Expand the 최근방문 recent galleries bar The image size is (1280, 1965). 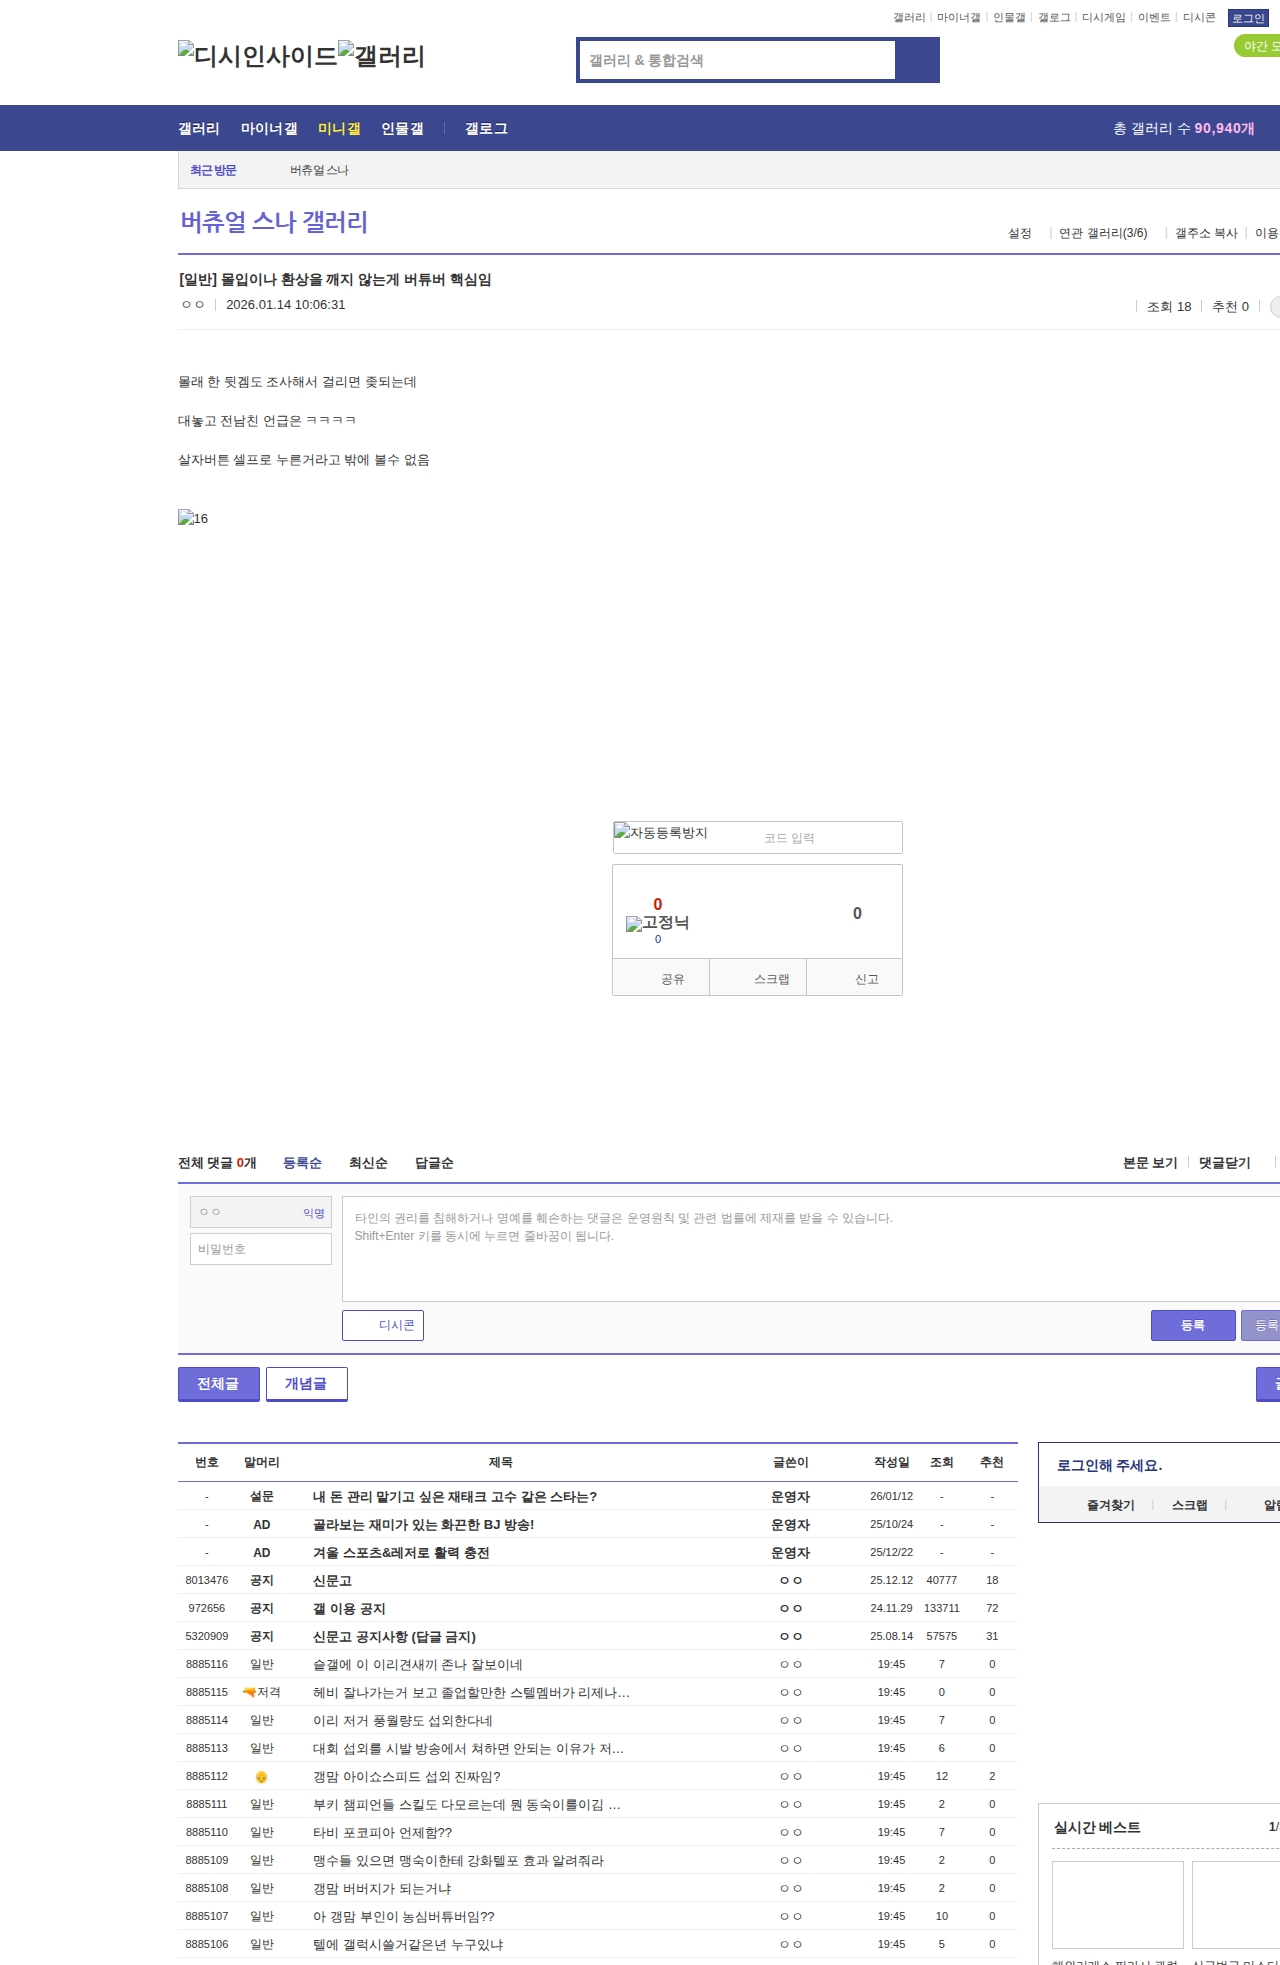pos(213,170)
